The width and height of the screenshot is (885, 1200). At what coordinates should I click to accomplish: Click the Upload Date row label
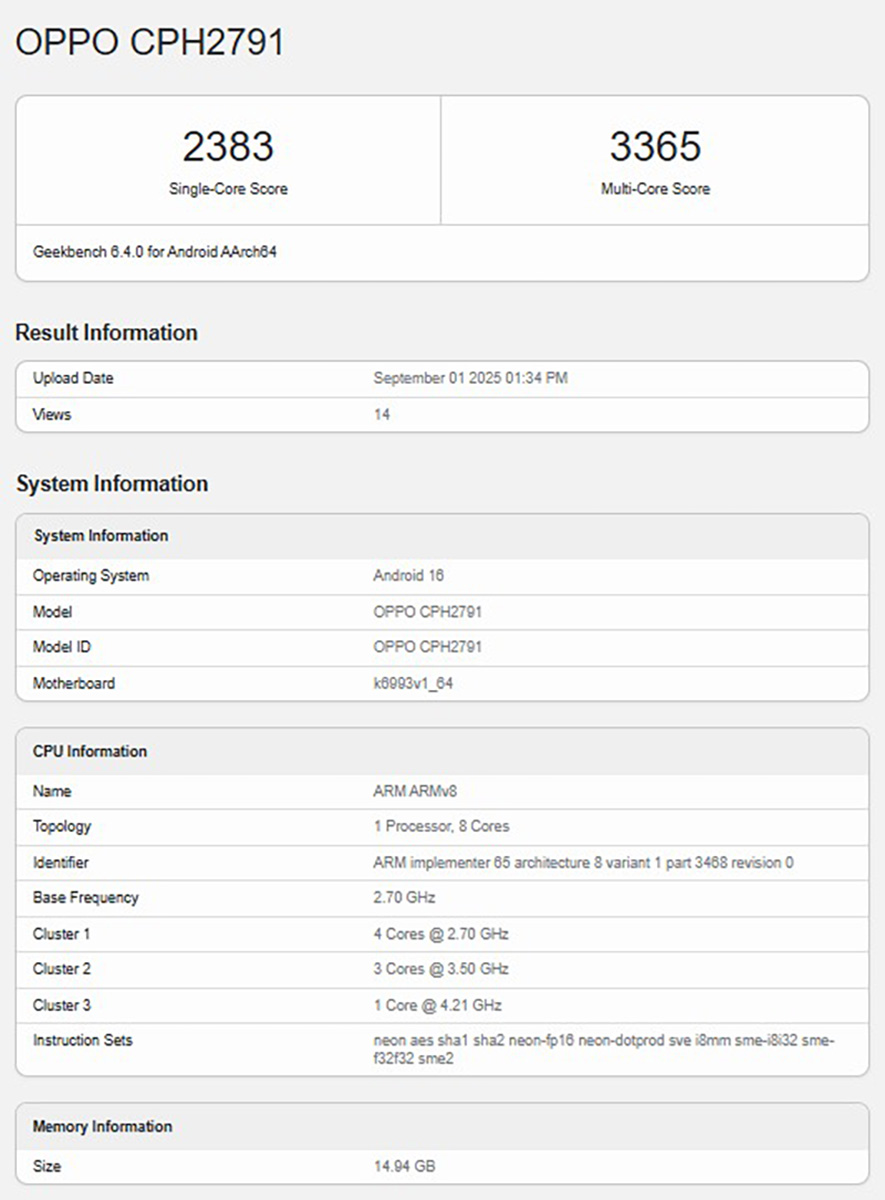[73, 378]
